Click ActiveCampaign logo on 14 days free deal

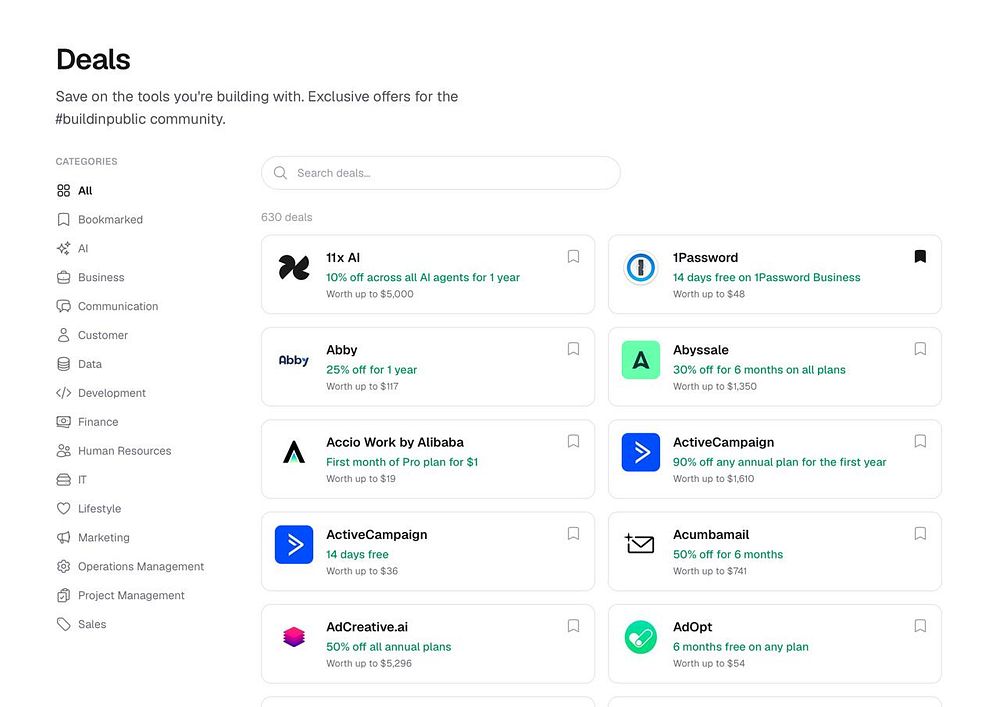pos(294,544)
